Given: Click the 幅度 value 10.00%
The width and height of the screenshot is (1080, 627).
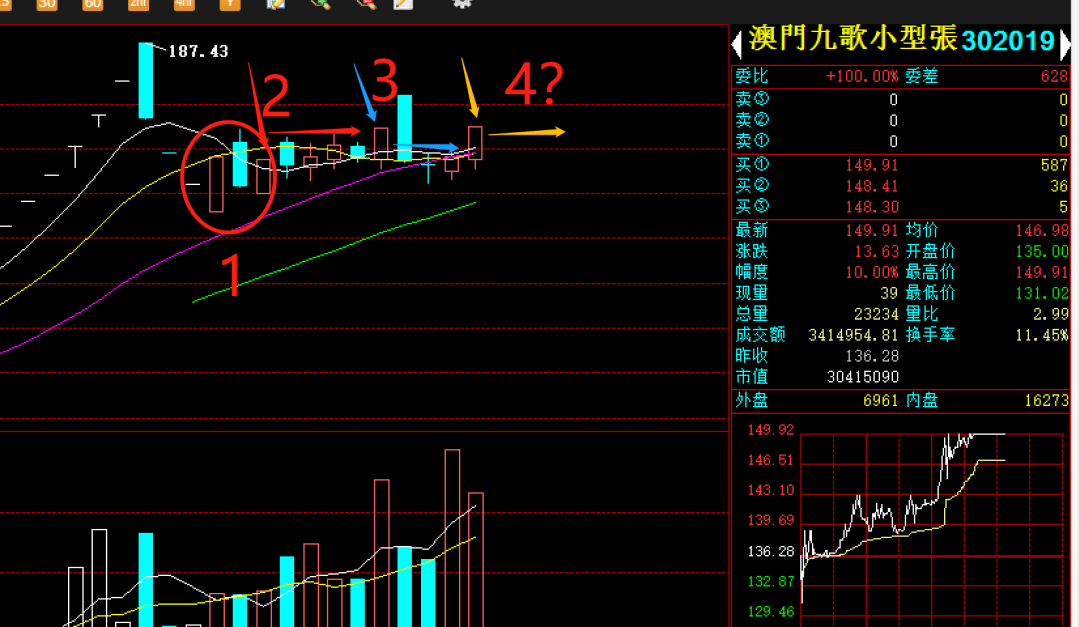Looking at the screenshot, I should coord(871,272).
